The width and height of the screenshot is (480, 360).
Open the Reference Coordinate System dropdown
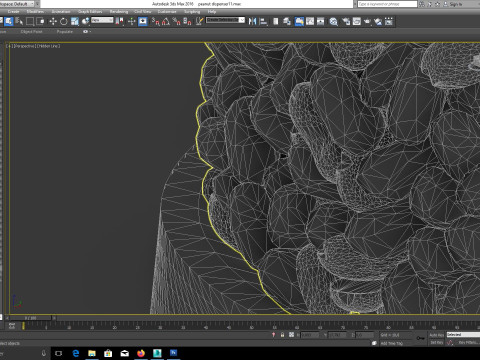(102, 20)
